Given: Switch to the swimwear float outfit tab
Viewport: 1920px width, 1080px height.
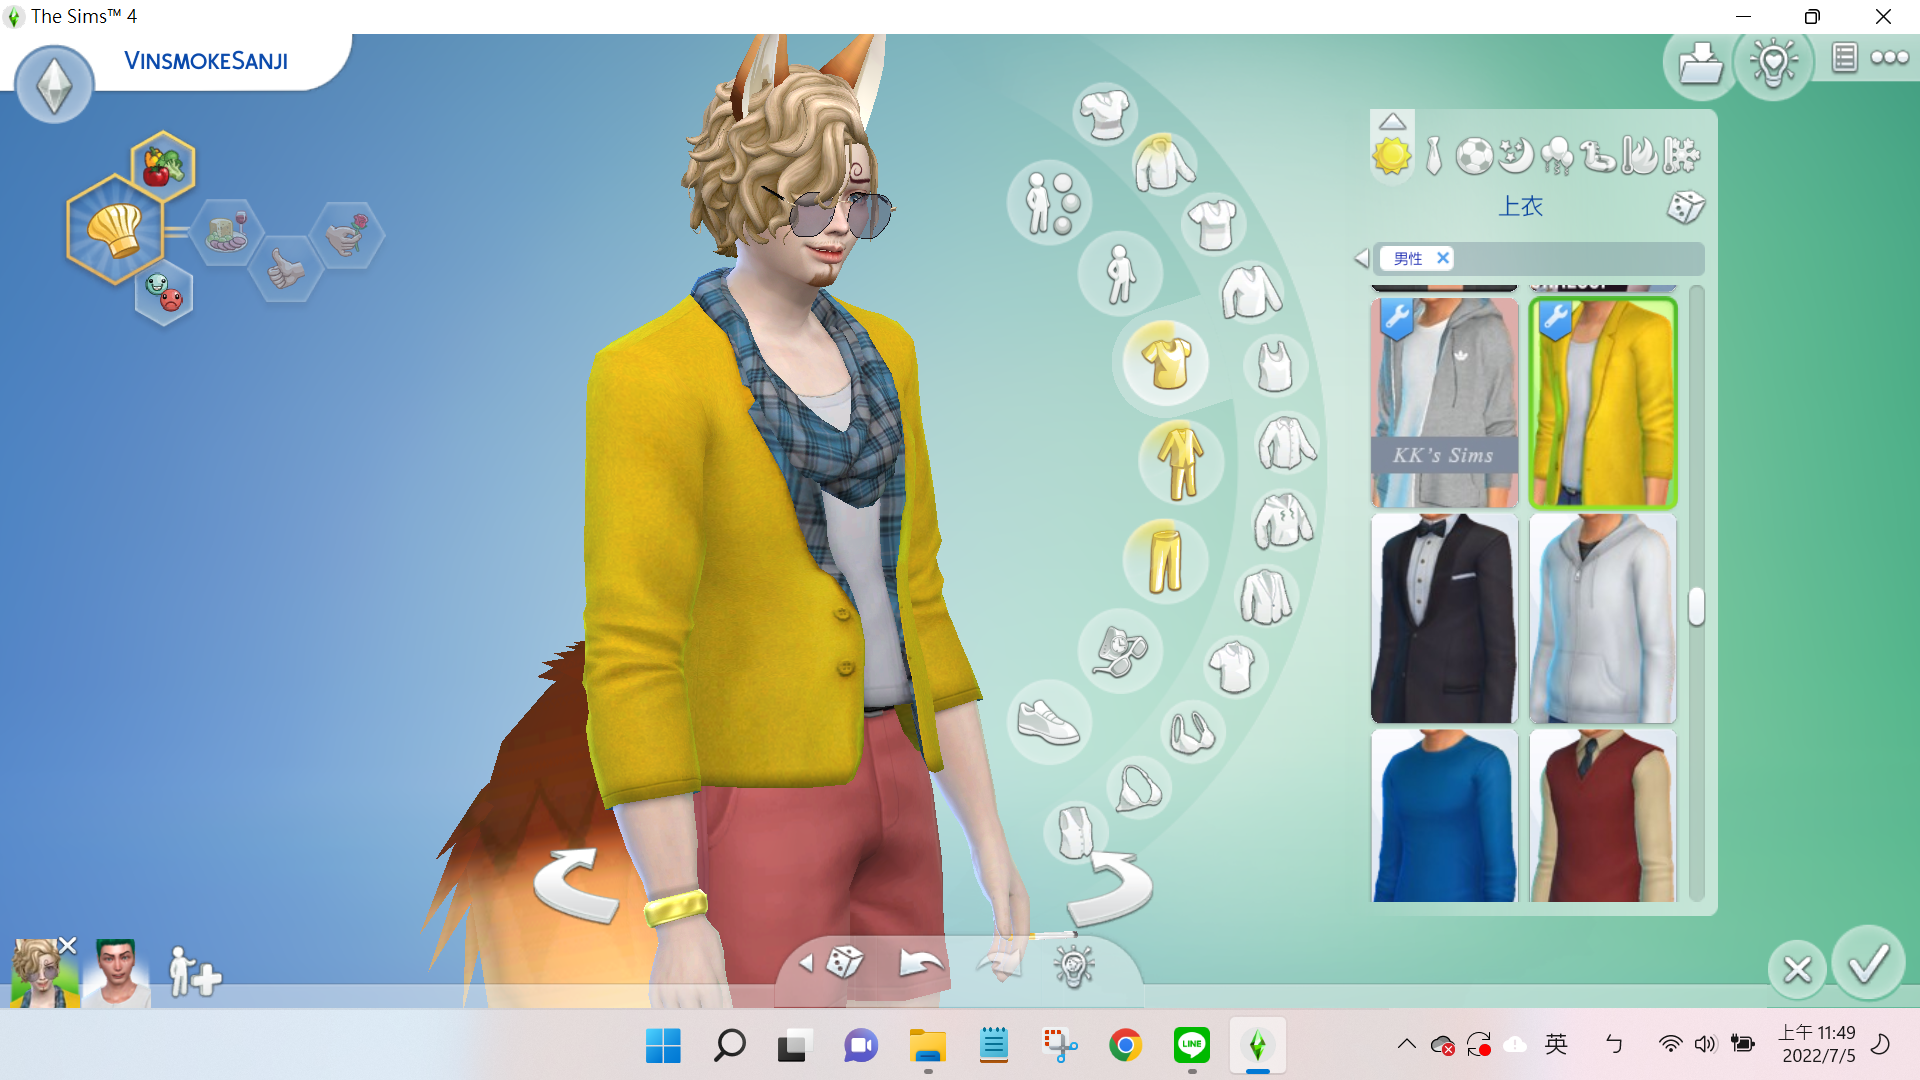Looking at the screenshot, I should [1598, 156].
